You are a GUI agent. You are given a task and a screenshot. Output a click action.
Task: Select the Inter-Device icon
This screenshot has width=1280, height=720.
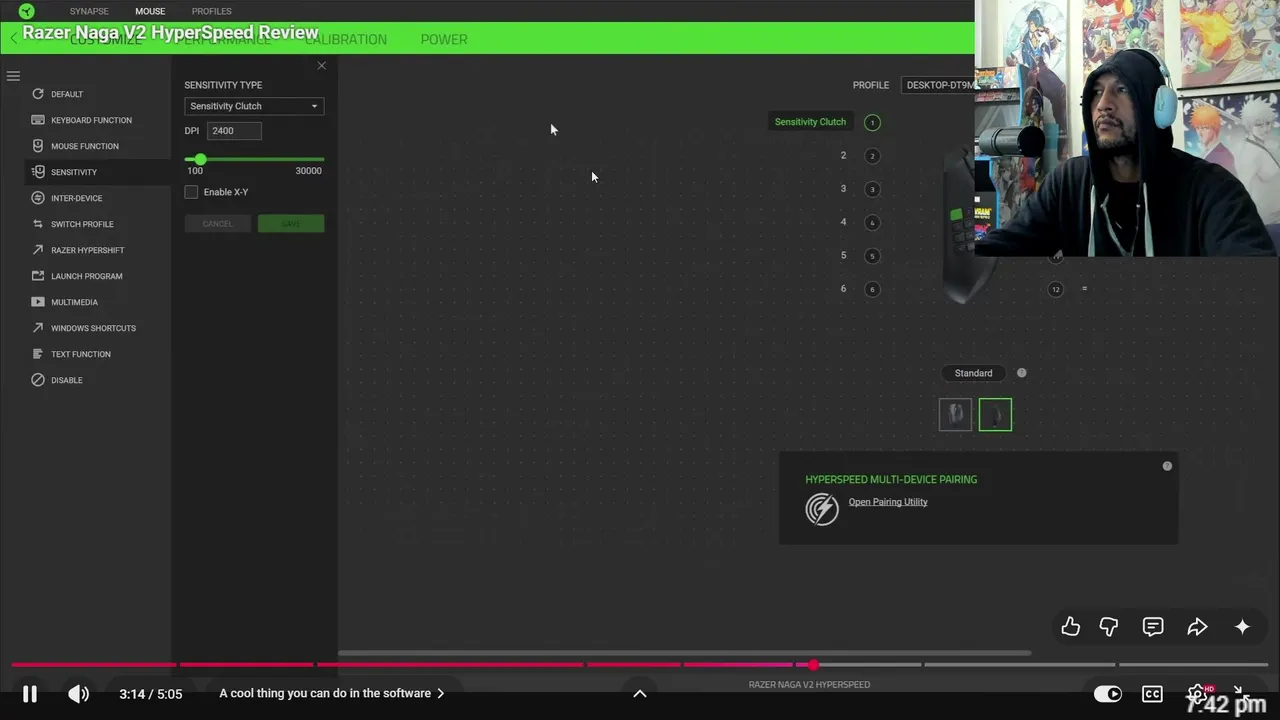click(38, 198)
